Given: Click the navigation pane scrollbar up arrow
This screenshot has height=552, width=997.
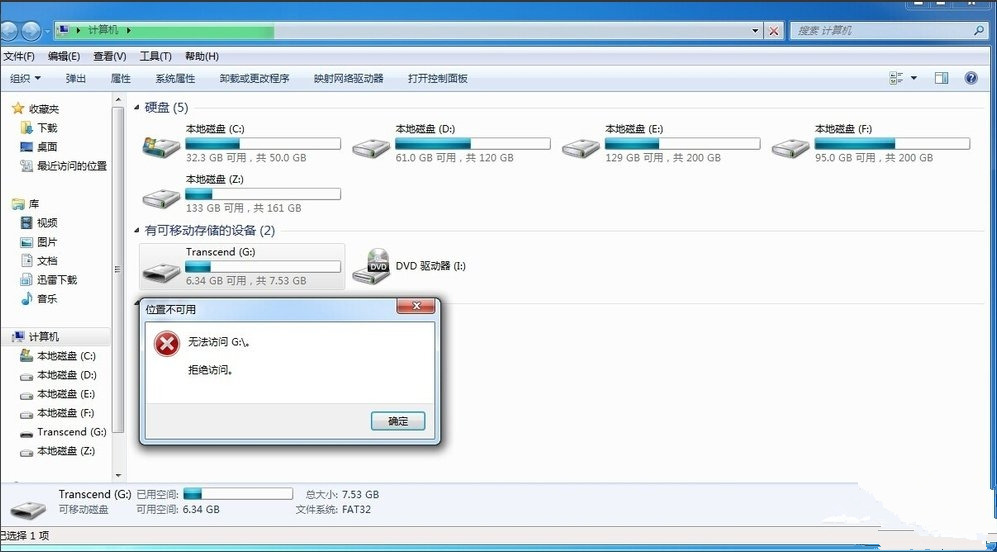Looking at the screenshot, I should 118,100.
